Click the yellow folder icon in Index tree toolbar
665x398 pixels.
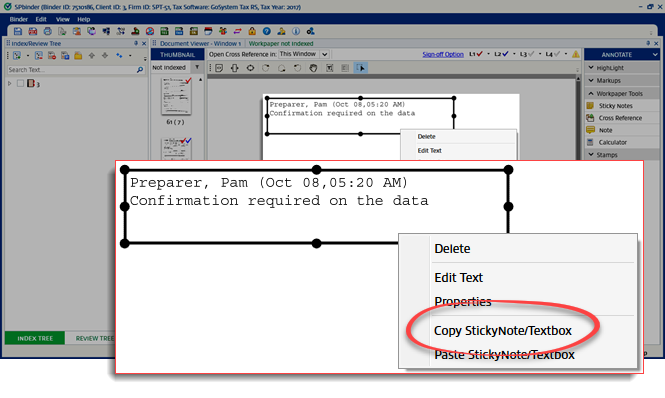[x=78, y=56]
